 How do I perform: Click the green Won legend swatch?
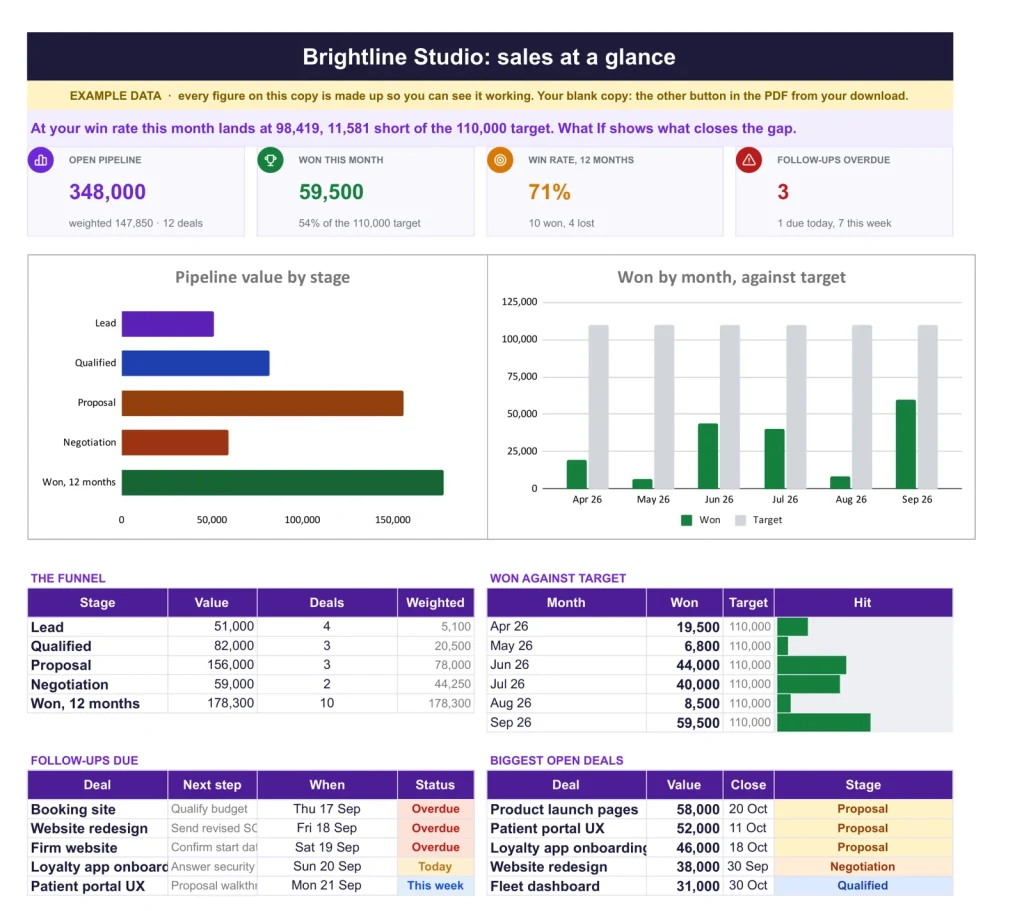pos(686,520)
